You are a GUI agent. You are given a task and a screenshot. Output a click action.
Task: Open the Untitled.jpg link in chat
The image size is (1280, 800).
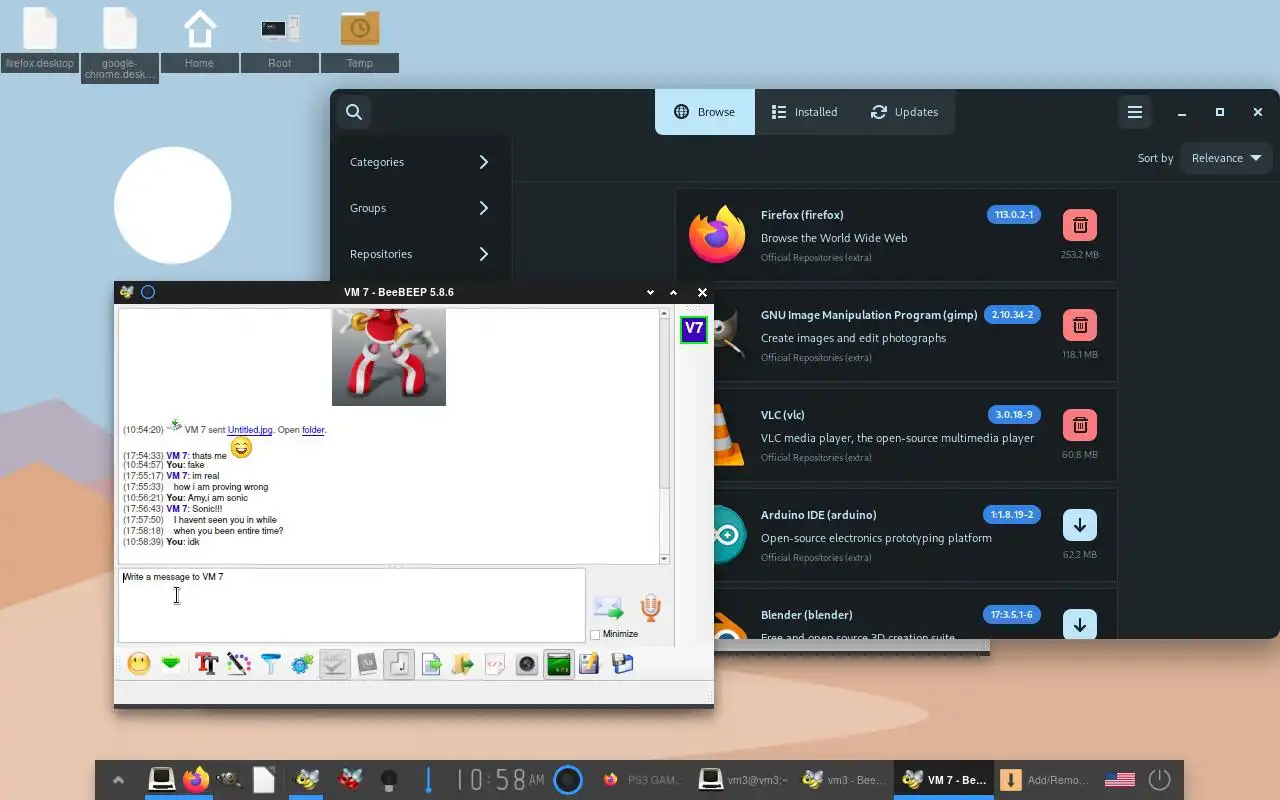[250, 430]
